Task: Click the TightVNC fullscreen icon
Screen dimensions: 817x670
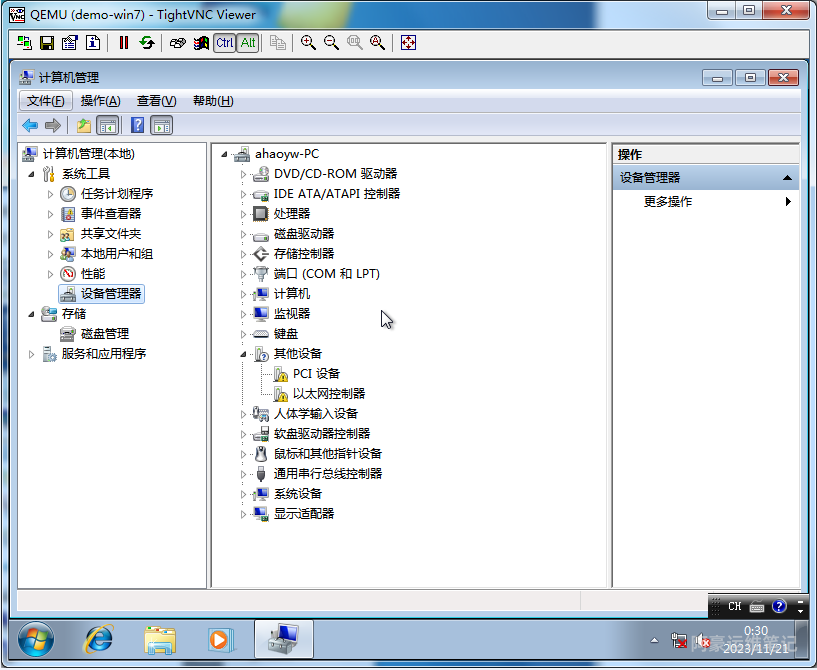Action: 408,42
